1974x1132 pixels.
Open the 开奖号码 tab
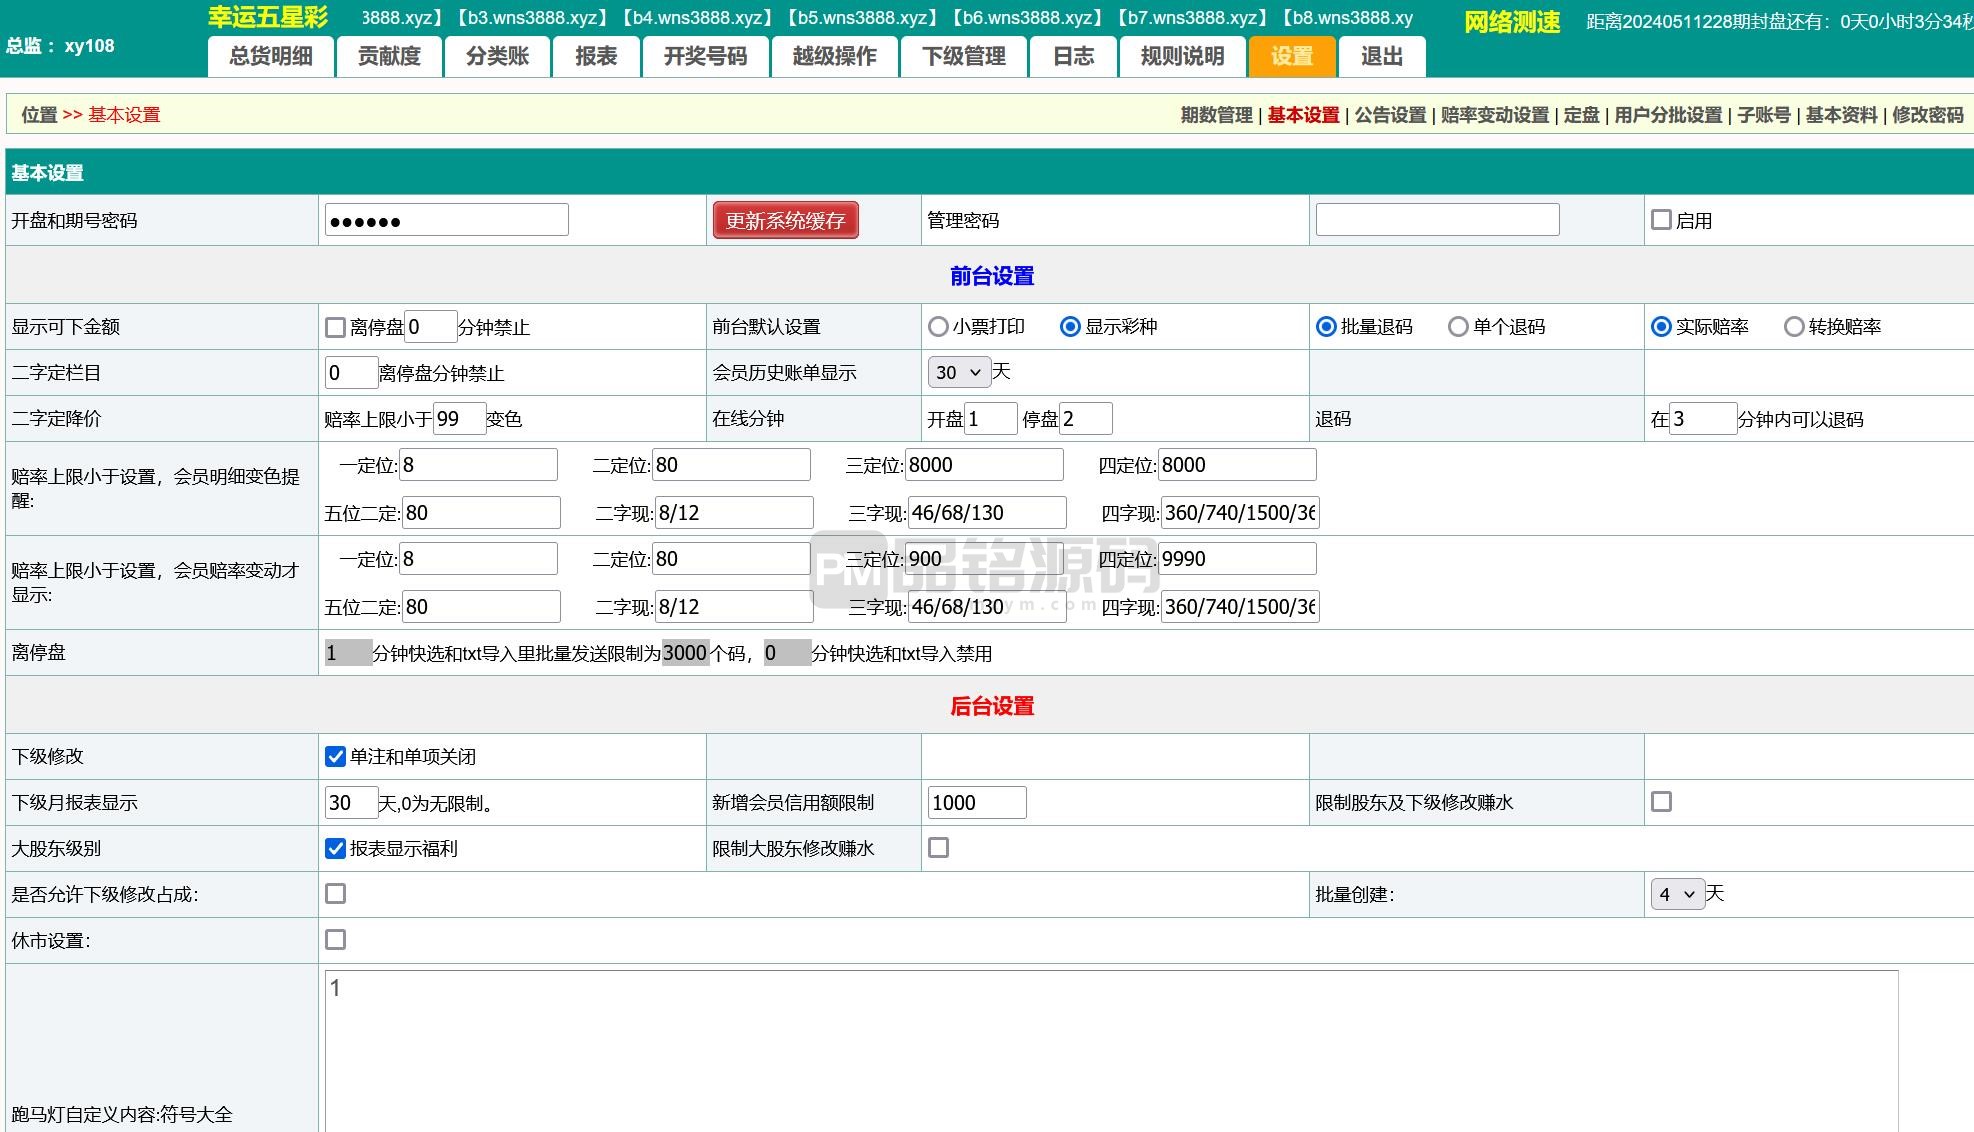click(705, 57)
